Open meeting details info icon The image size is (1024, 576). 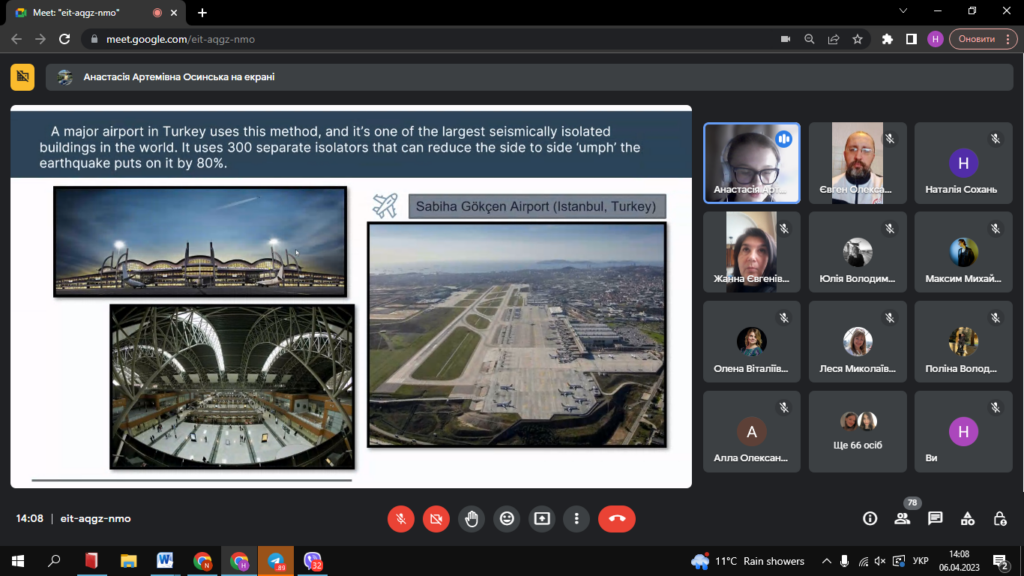point(870,518)
